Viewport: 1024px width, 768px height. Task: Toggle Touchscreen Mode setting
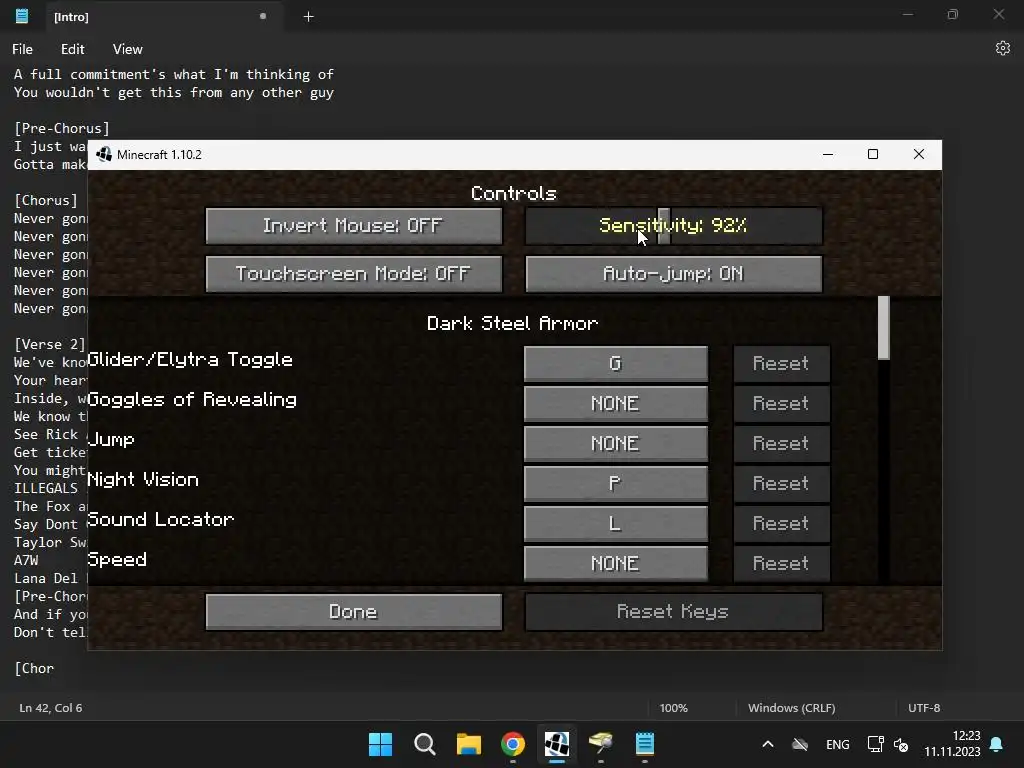tap(354, 274)
